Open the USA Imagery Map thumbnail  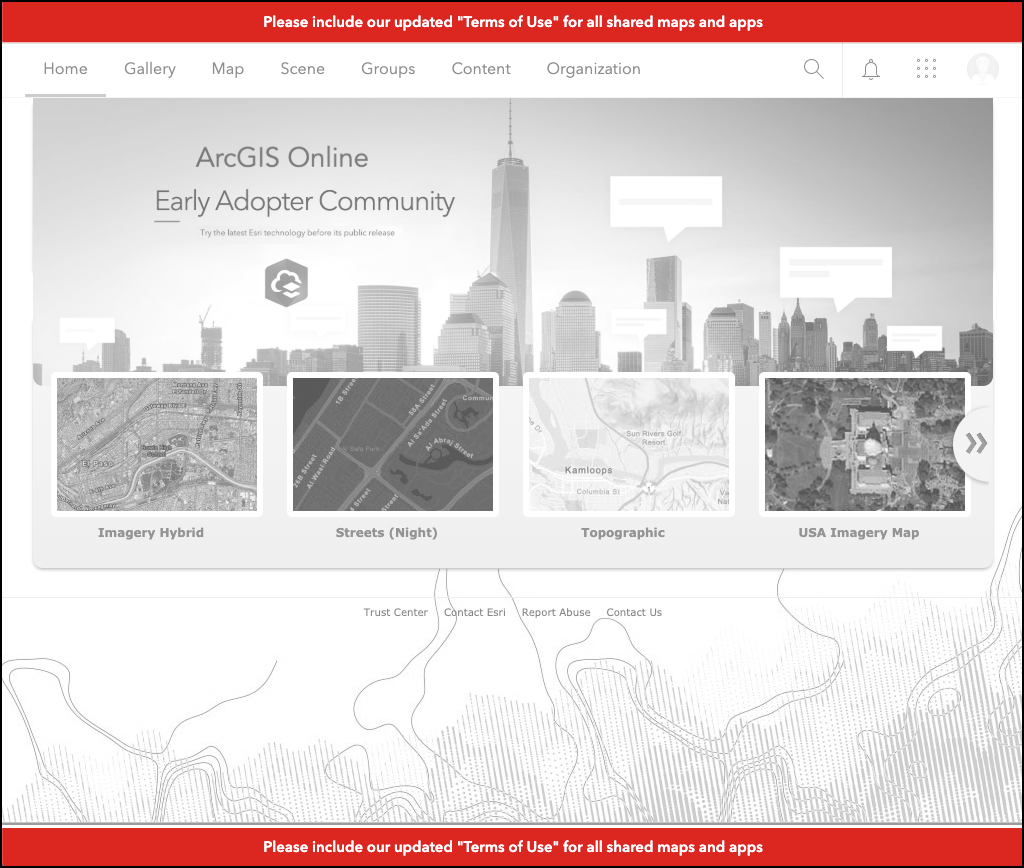coord(865,444)
